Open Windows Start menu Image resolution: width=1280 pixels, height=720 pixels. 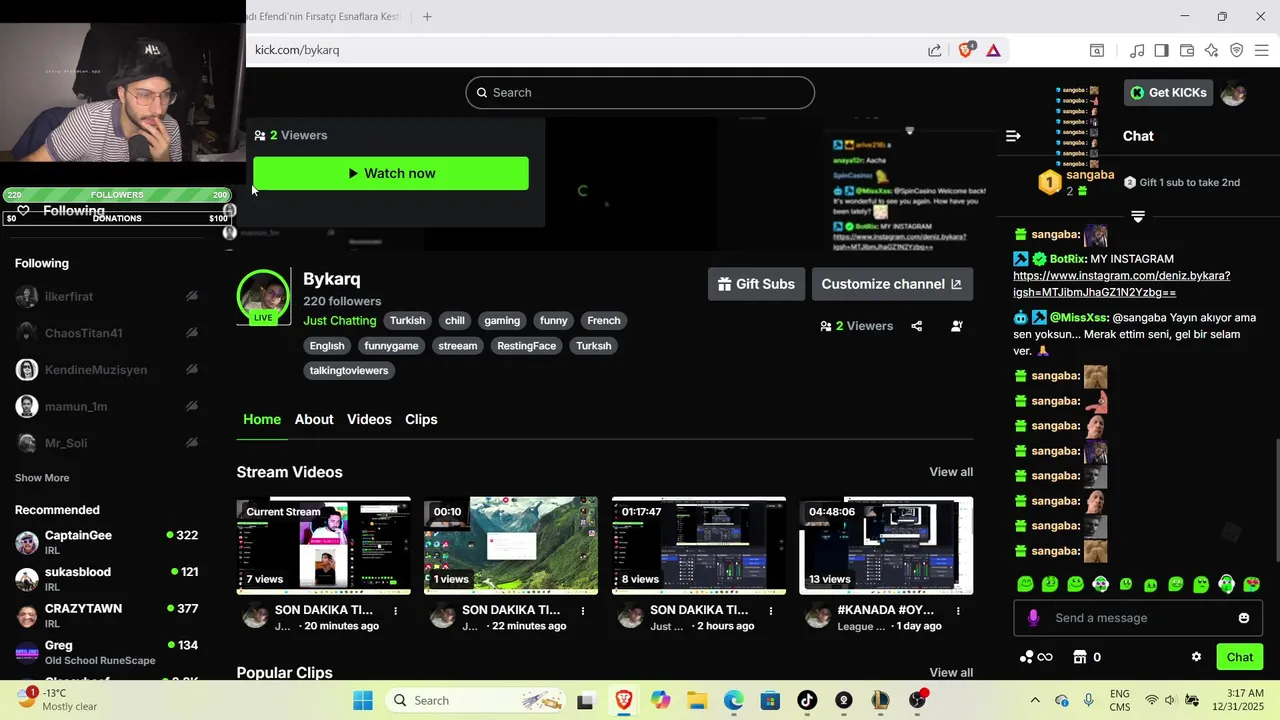[x=362, y=700]
